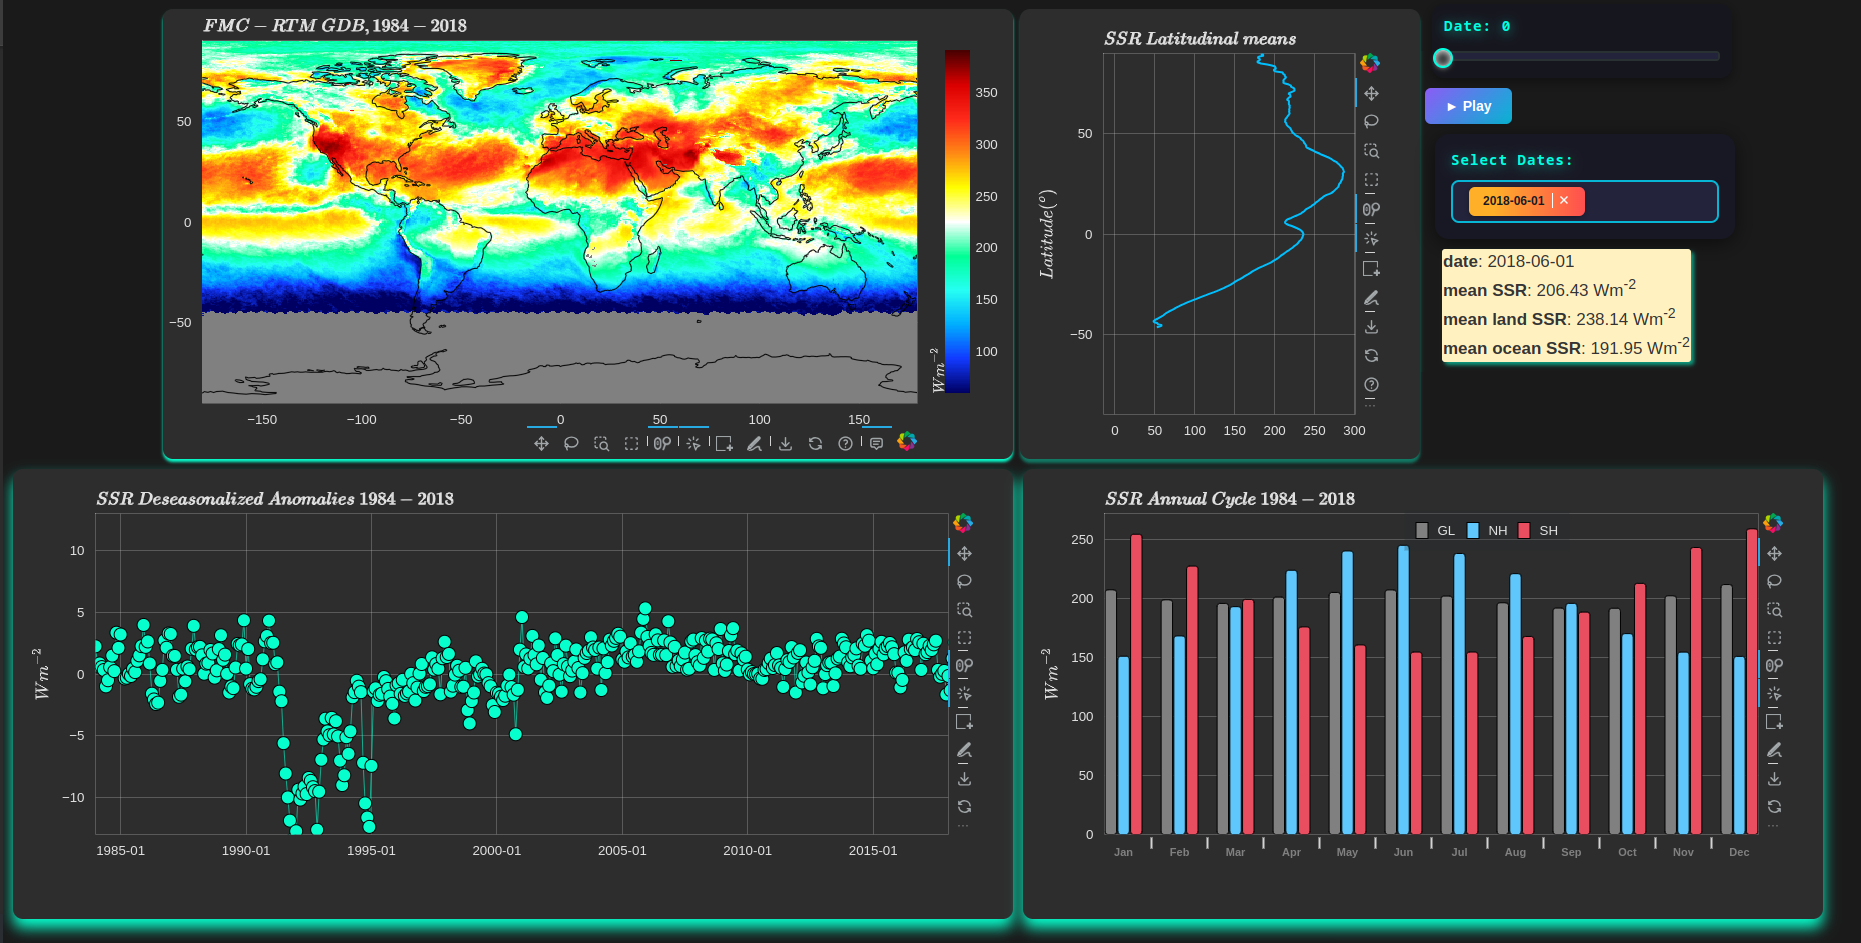Toggle Wheel Zoom in Latitudinal means toolbar

1371,210
